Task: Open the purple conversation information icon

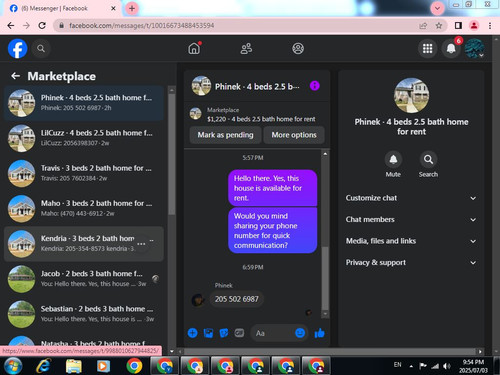Action: point(314,86)
